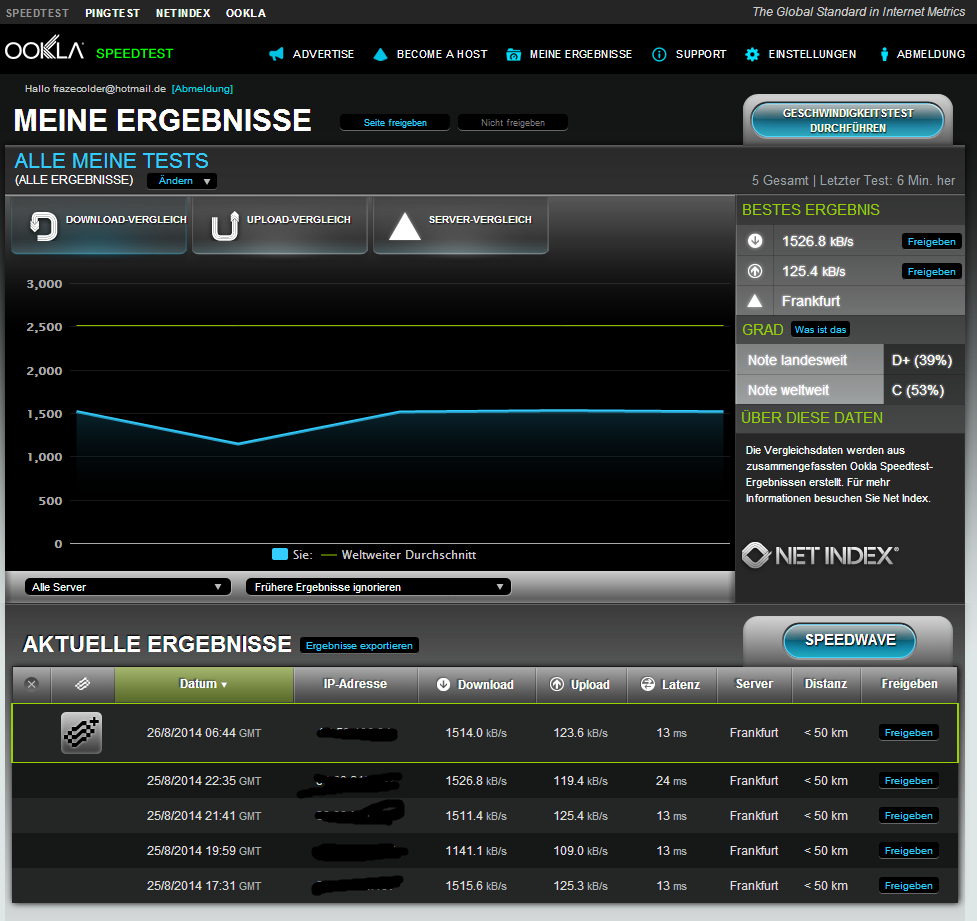
Task: Click Freigeben for the 26/8/2014 06:44 row
Action: (908, 733)
